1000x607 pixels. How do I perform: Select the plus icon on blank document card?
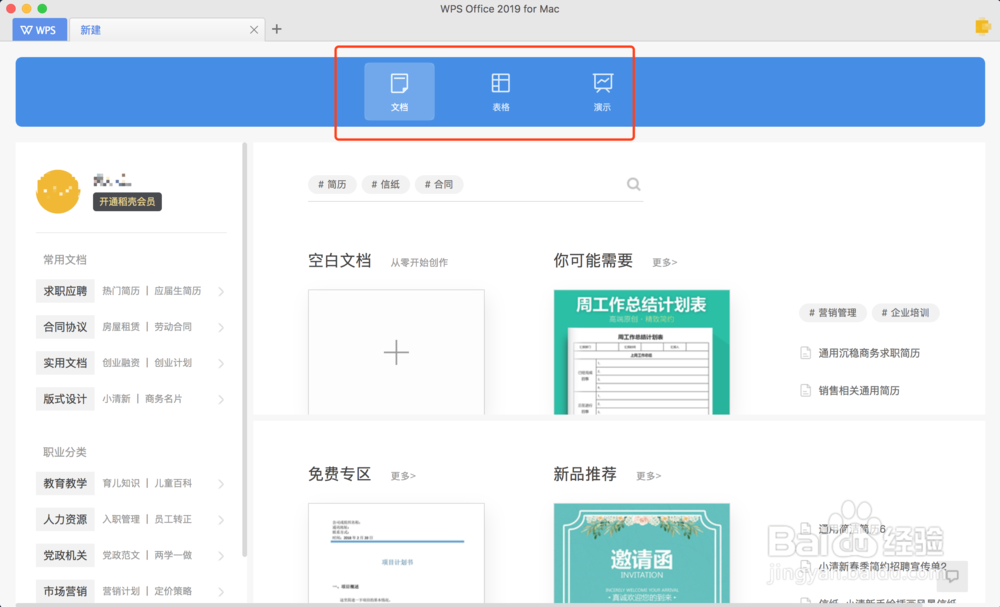tap(396, 352)
